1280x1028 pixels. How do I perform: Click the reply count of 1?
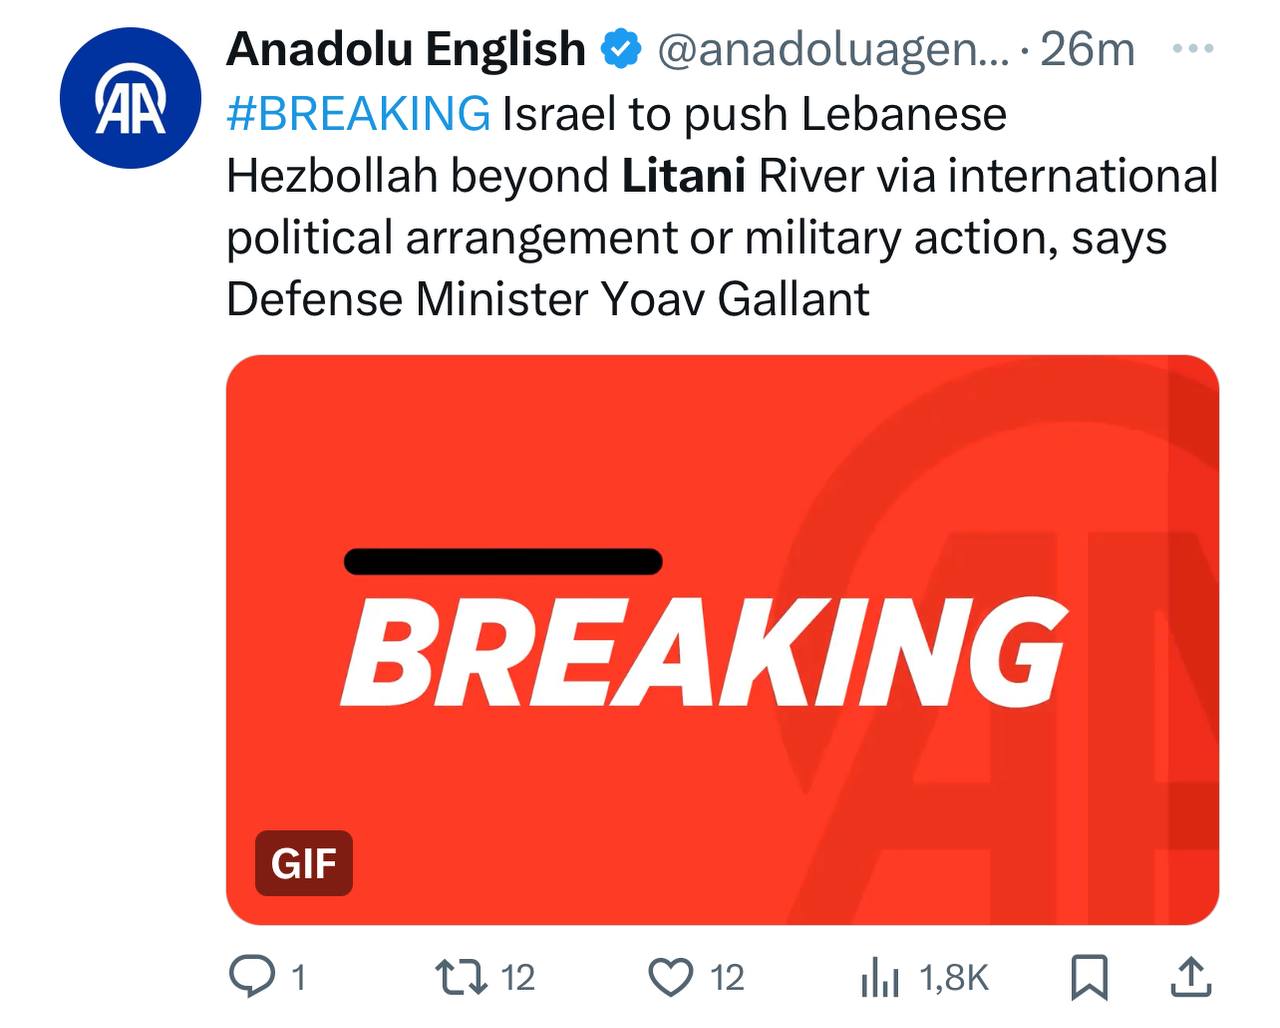(298, 977)
